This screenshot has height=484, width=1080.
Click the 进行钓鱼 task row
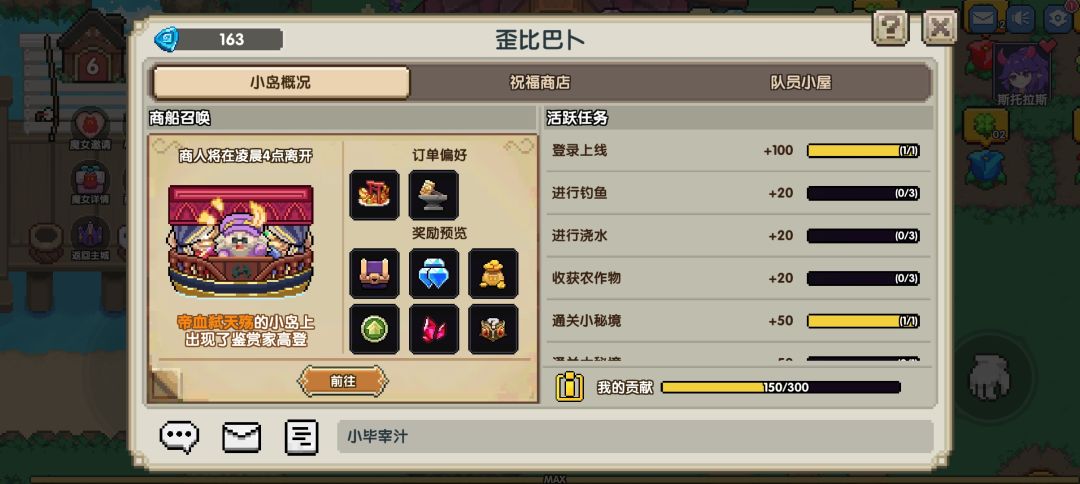(736, 193)
